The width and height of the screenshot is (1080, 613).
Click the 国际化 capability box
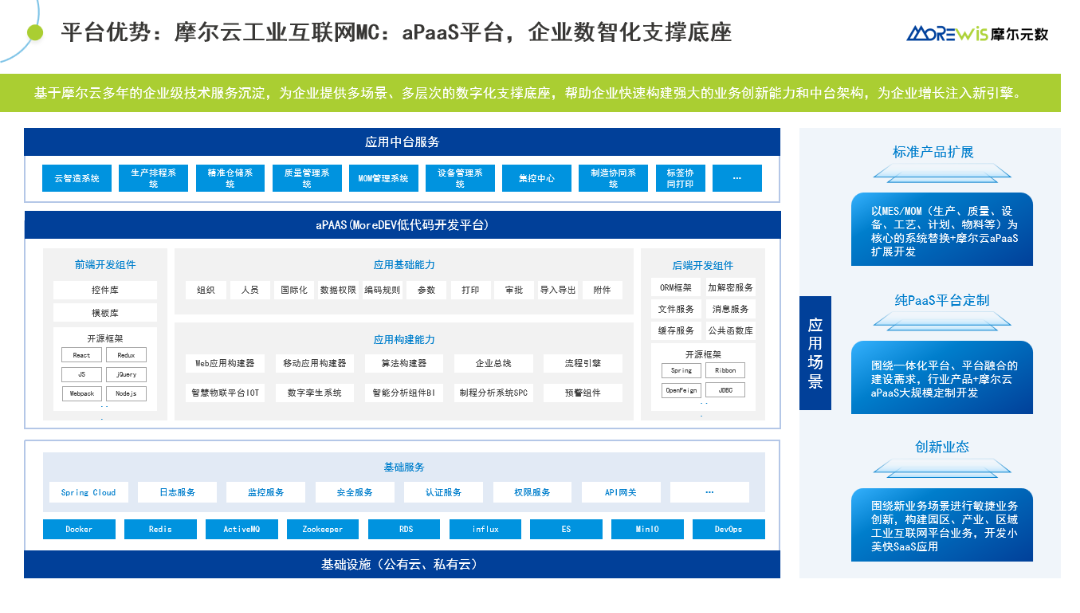[293, 290]
